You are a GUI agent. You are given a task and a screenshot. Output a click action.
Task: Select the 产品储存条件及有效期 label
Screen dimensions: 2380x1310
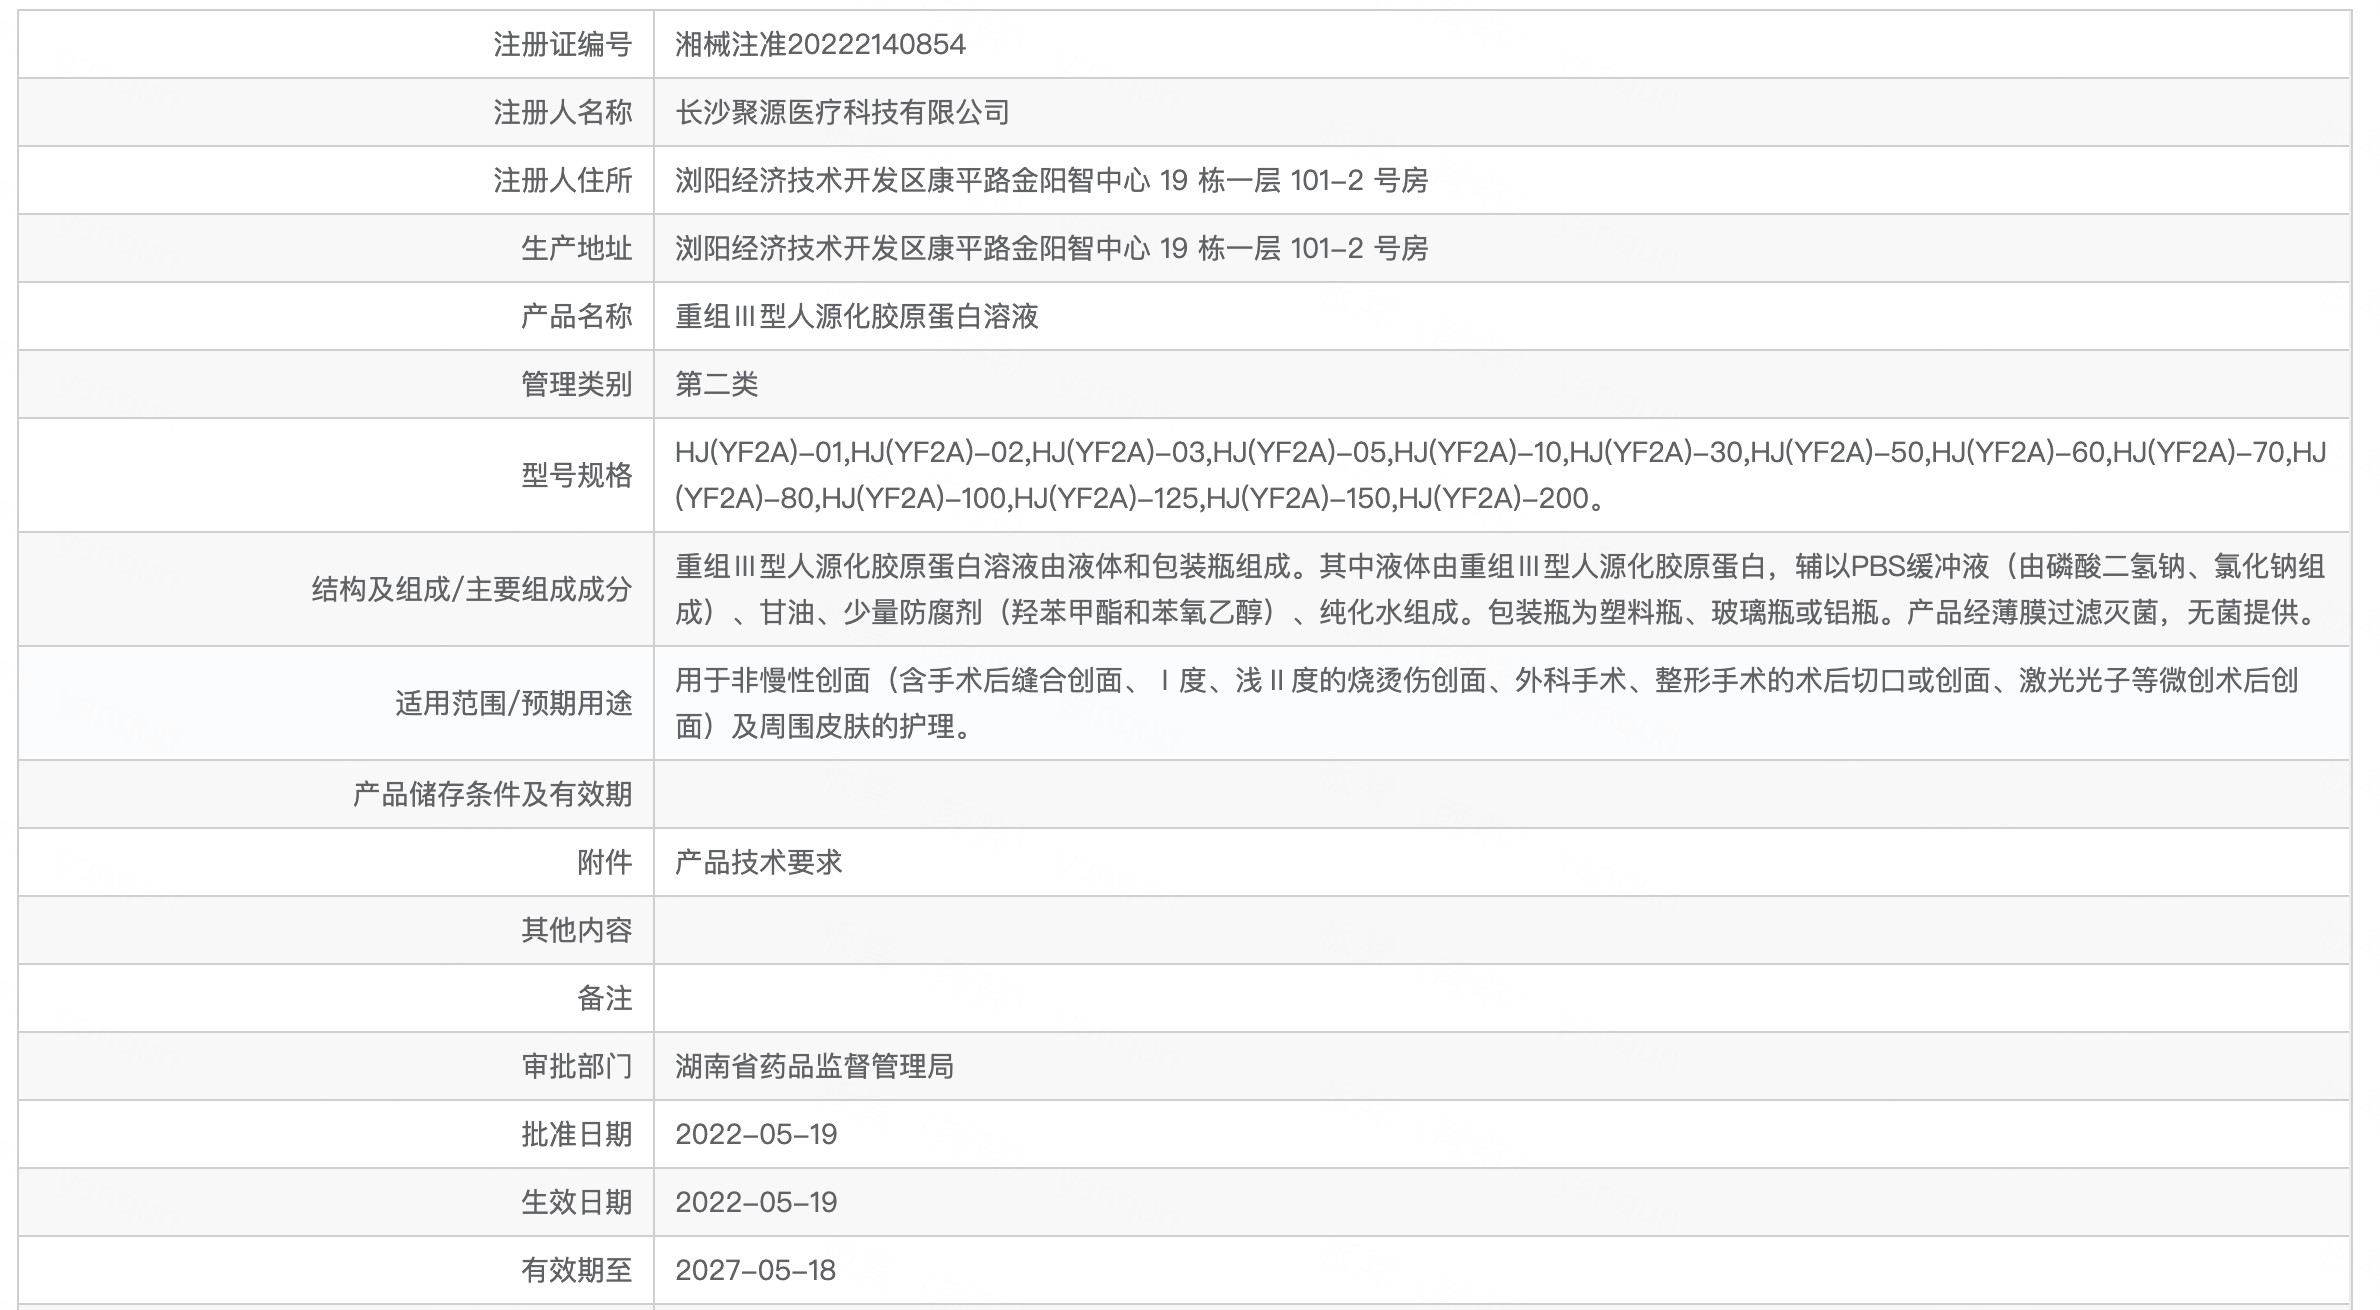coord(493,794)
